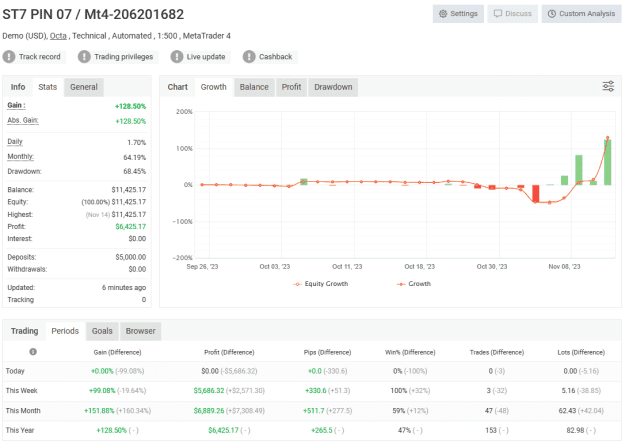Toggle the Equity Growth legend series
This screenshot has height=446, width=625.
pyautogui.click(x=320, y=284)
